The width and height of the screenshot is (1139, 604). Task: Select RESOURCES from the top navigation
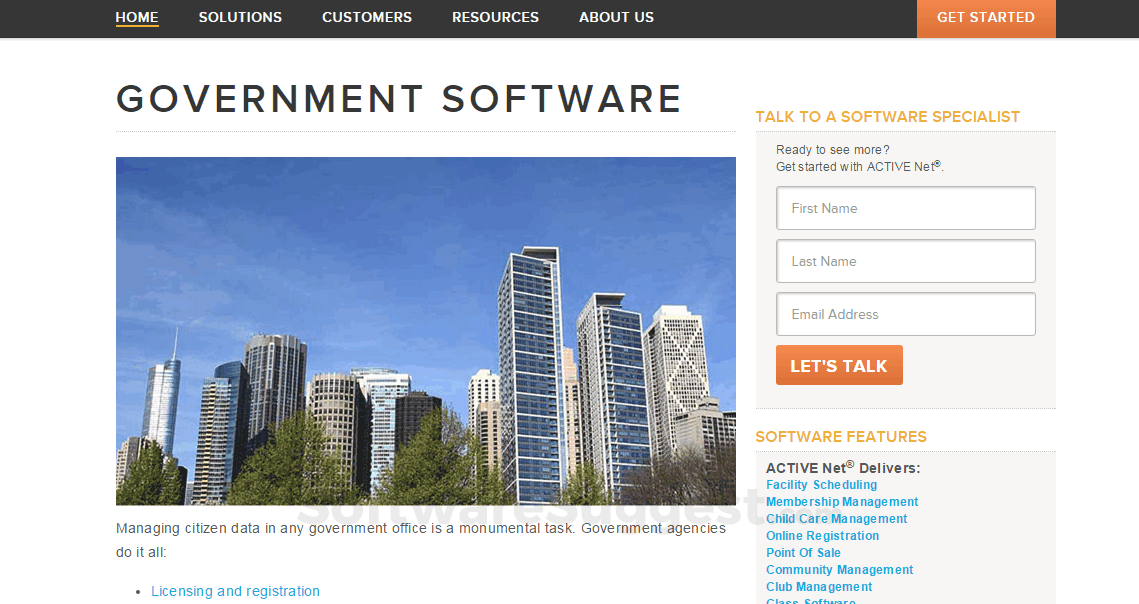click(x=495, y=17)
